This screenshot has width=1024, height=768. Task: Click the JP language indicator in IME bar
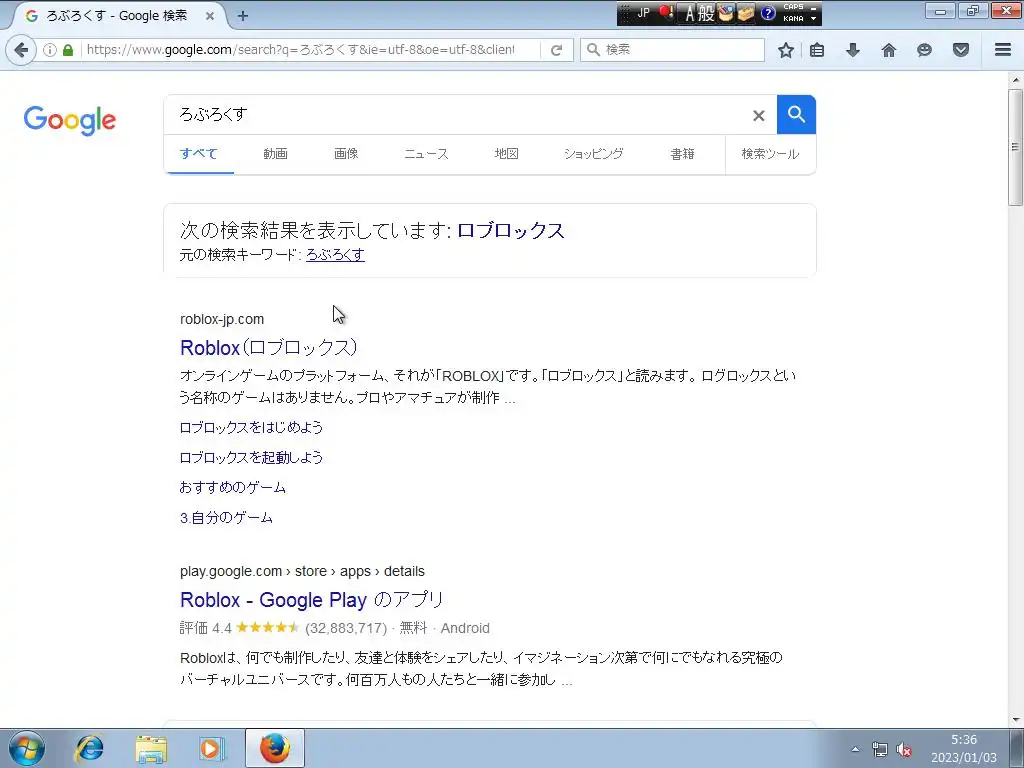(643, 12)
